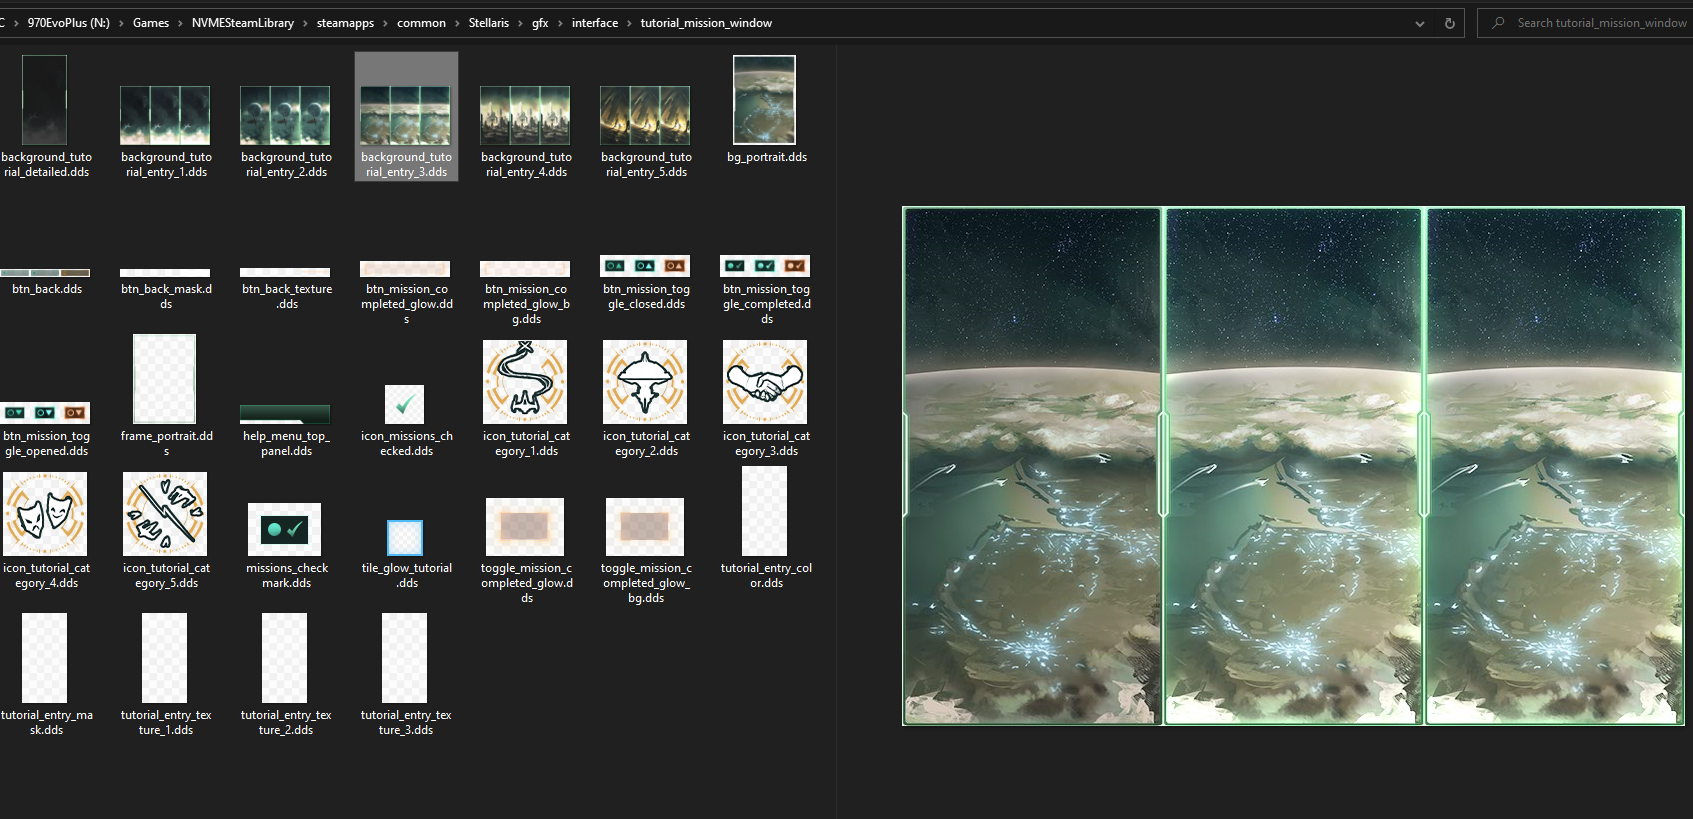Select tutorial_entry_texture_3.dds file icon
The height and width of the screenshot is (819, 1693).
coord(405,658)
